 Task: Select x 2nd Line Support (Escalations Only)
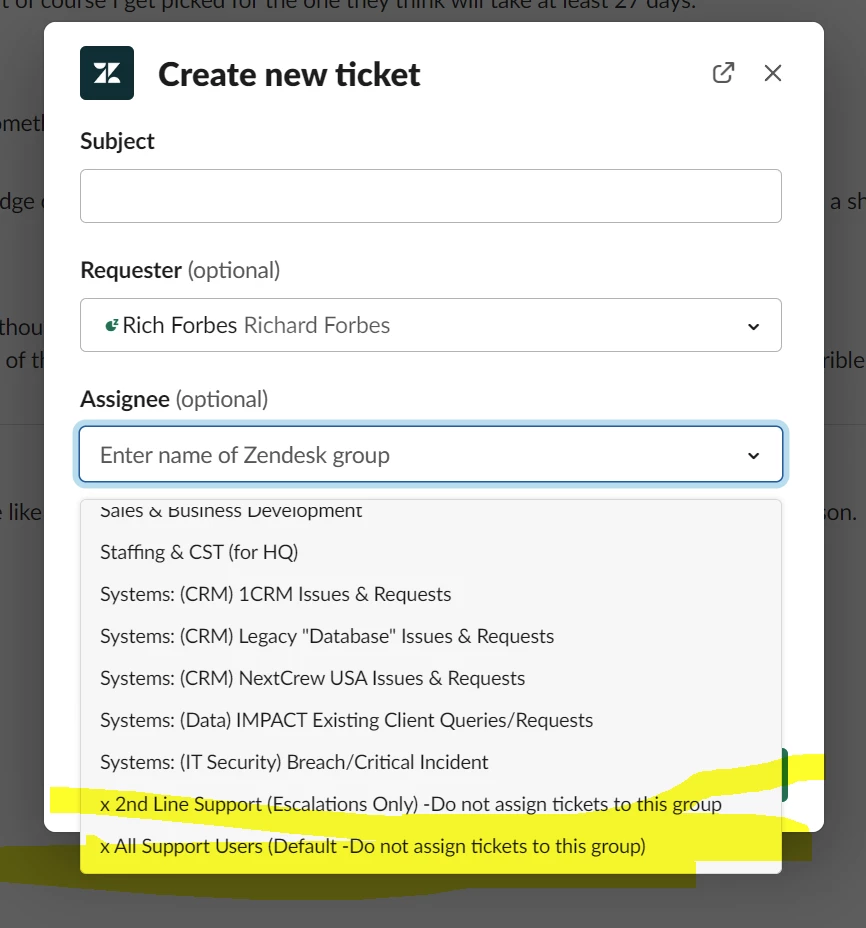coord(431,804)
